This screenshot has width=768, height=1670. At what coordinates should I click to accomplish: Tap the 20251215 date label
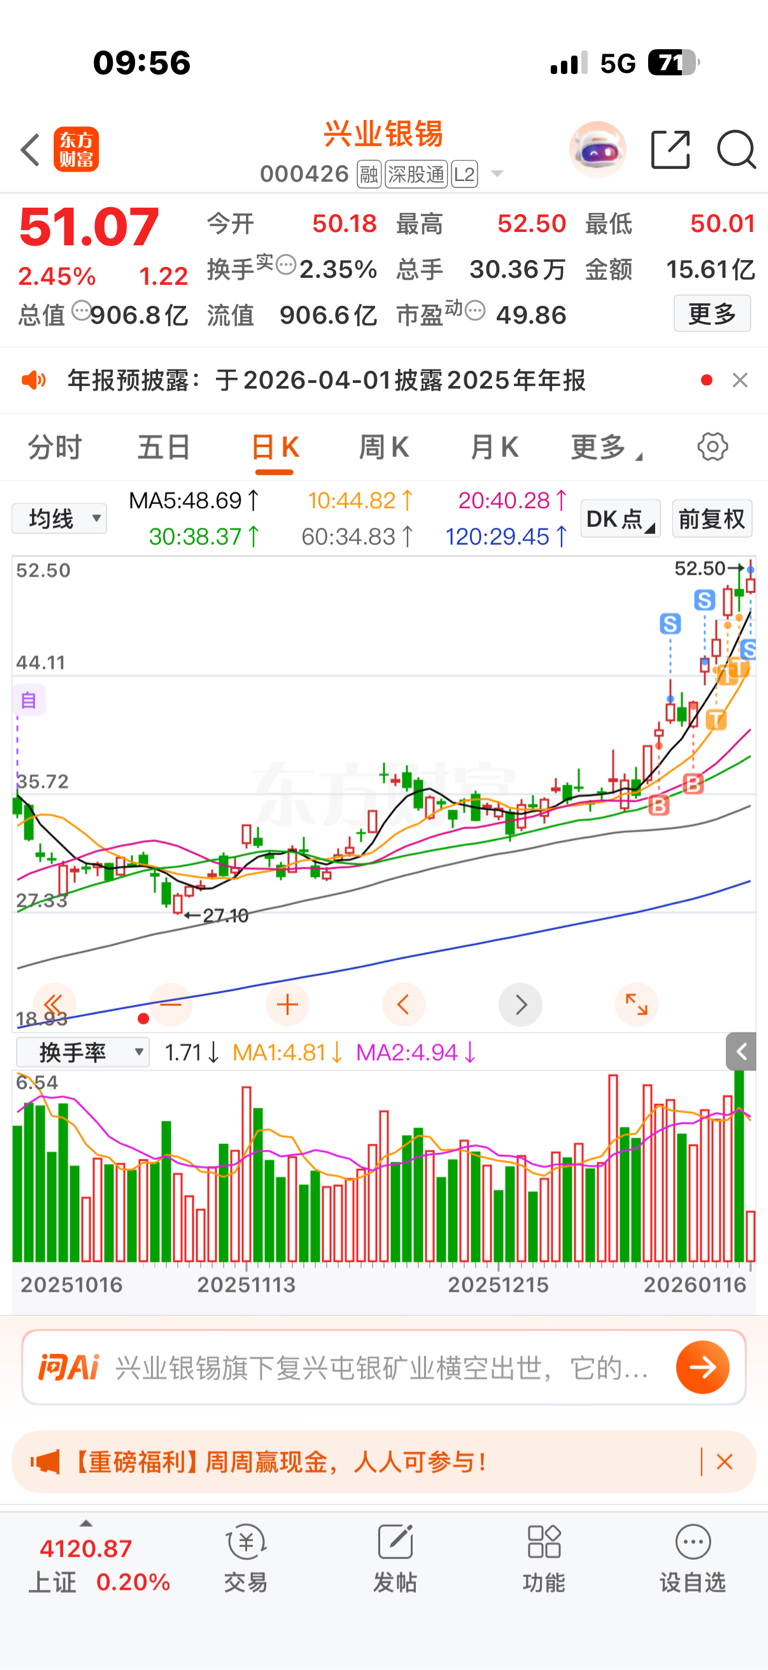pos(498,1284)
